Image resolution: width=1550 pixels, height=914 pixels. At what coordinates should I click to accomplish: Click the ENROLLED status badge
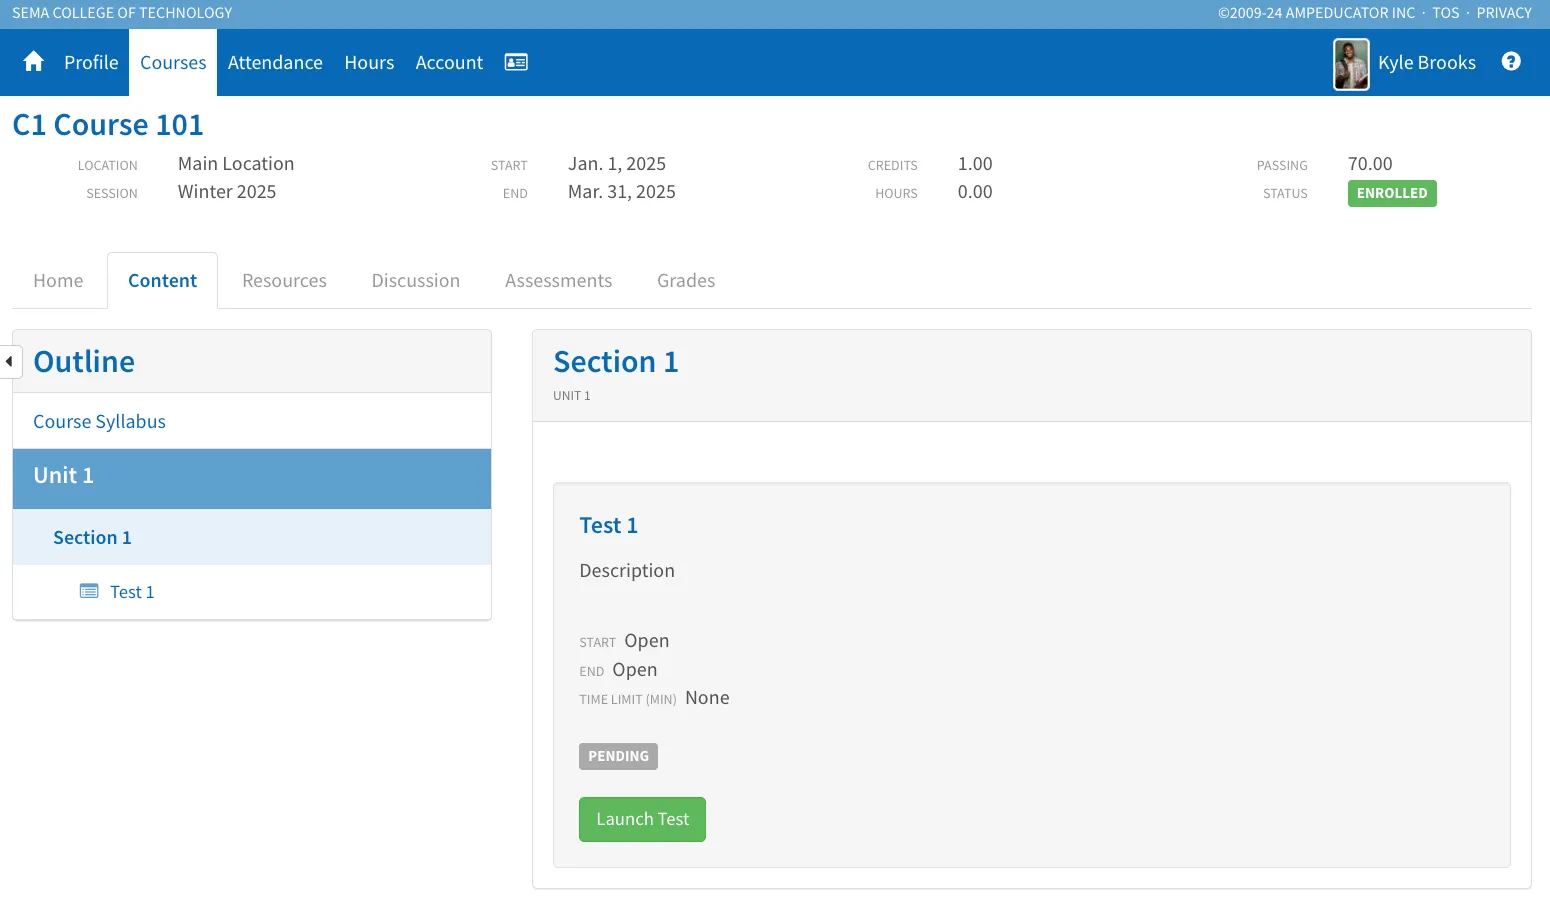[1392, 193]
